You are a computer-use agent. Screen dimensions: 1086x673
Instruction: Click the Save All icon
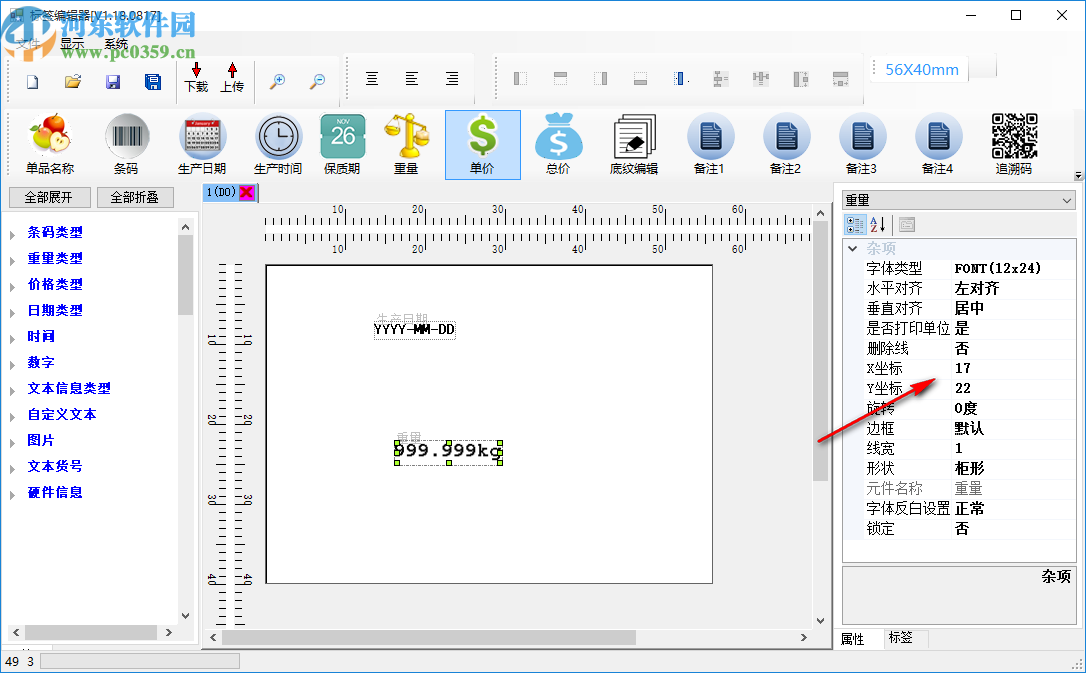pos(152,82)
